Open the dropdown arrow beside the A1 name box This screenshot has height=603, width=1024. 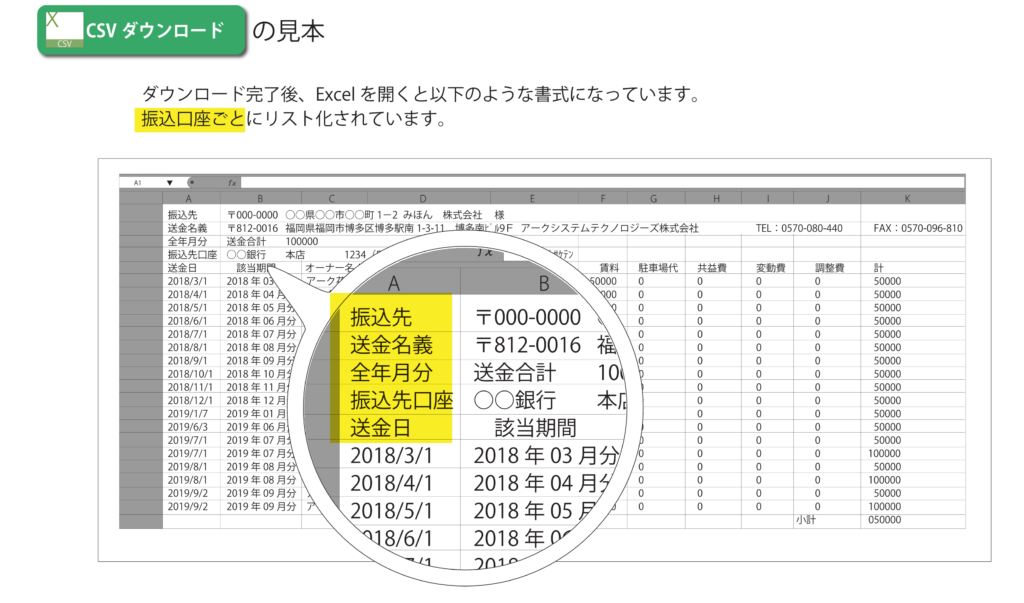pyautogui.click(x=169, y=183)
